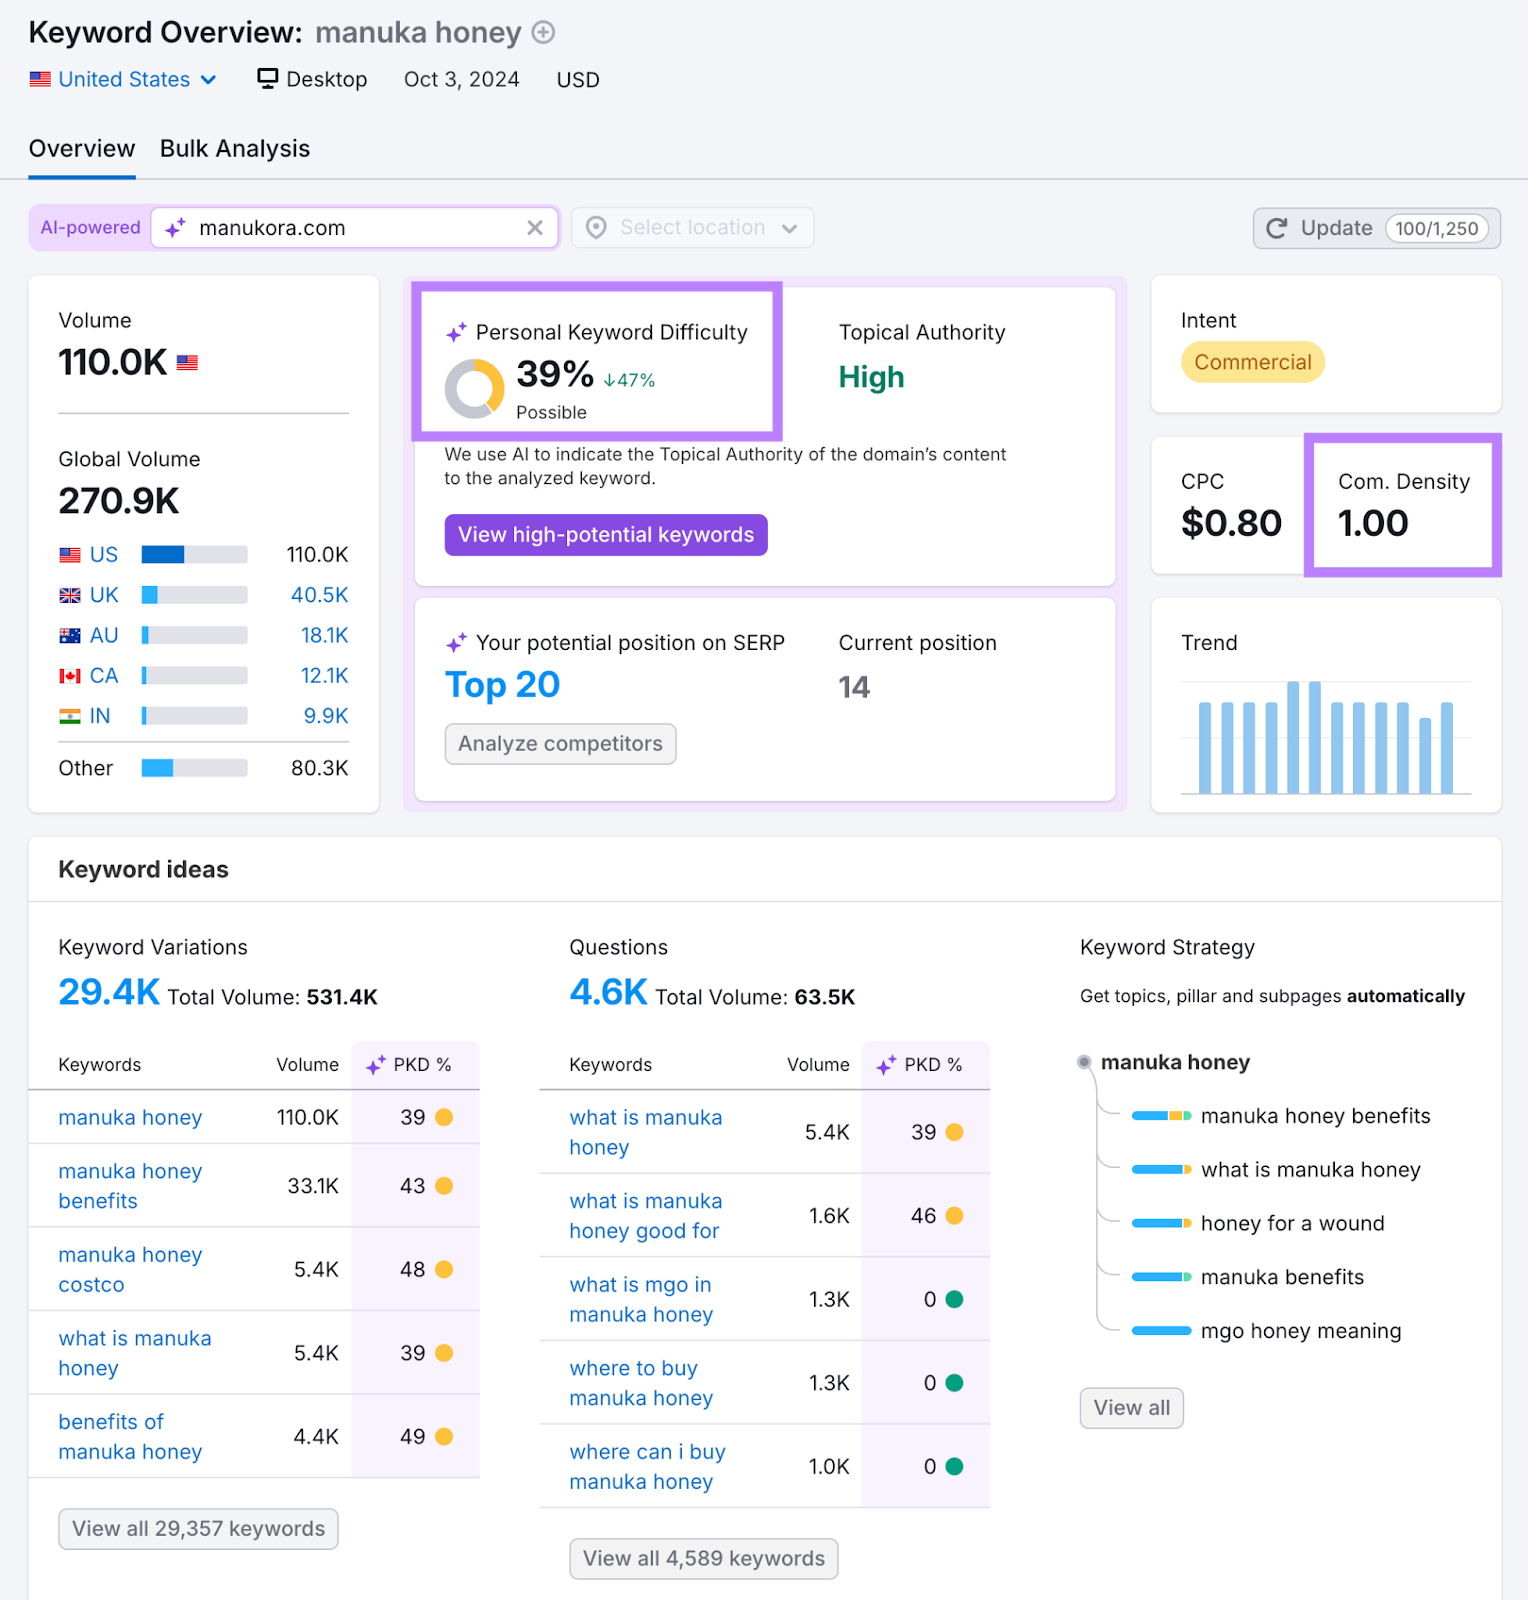Click the Commercial intent badge
This screenshot has height=1600, width=1528.
(x=1252, y=362)
